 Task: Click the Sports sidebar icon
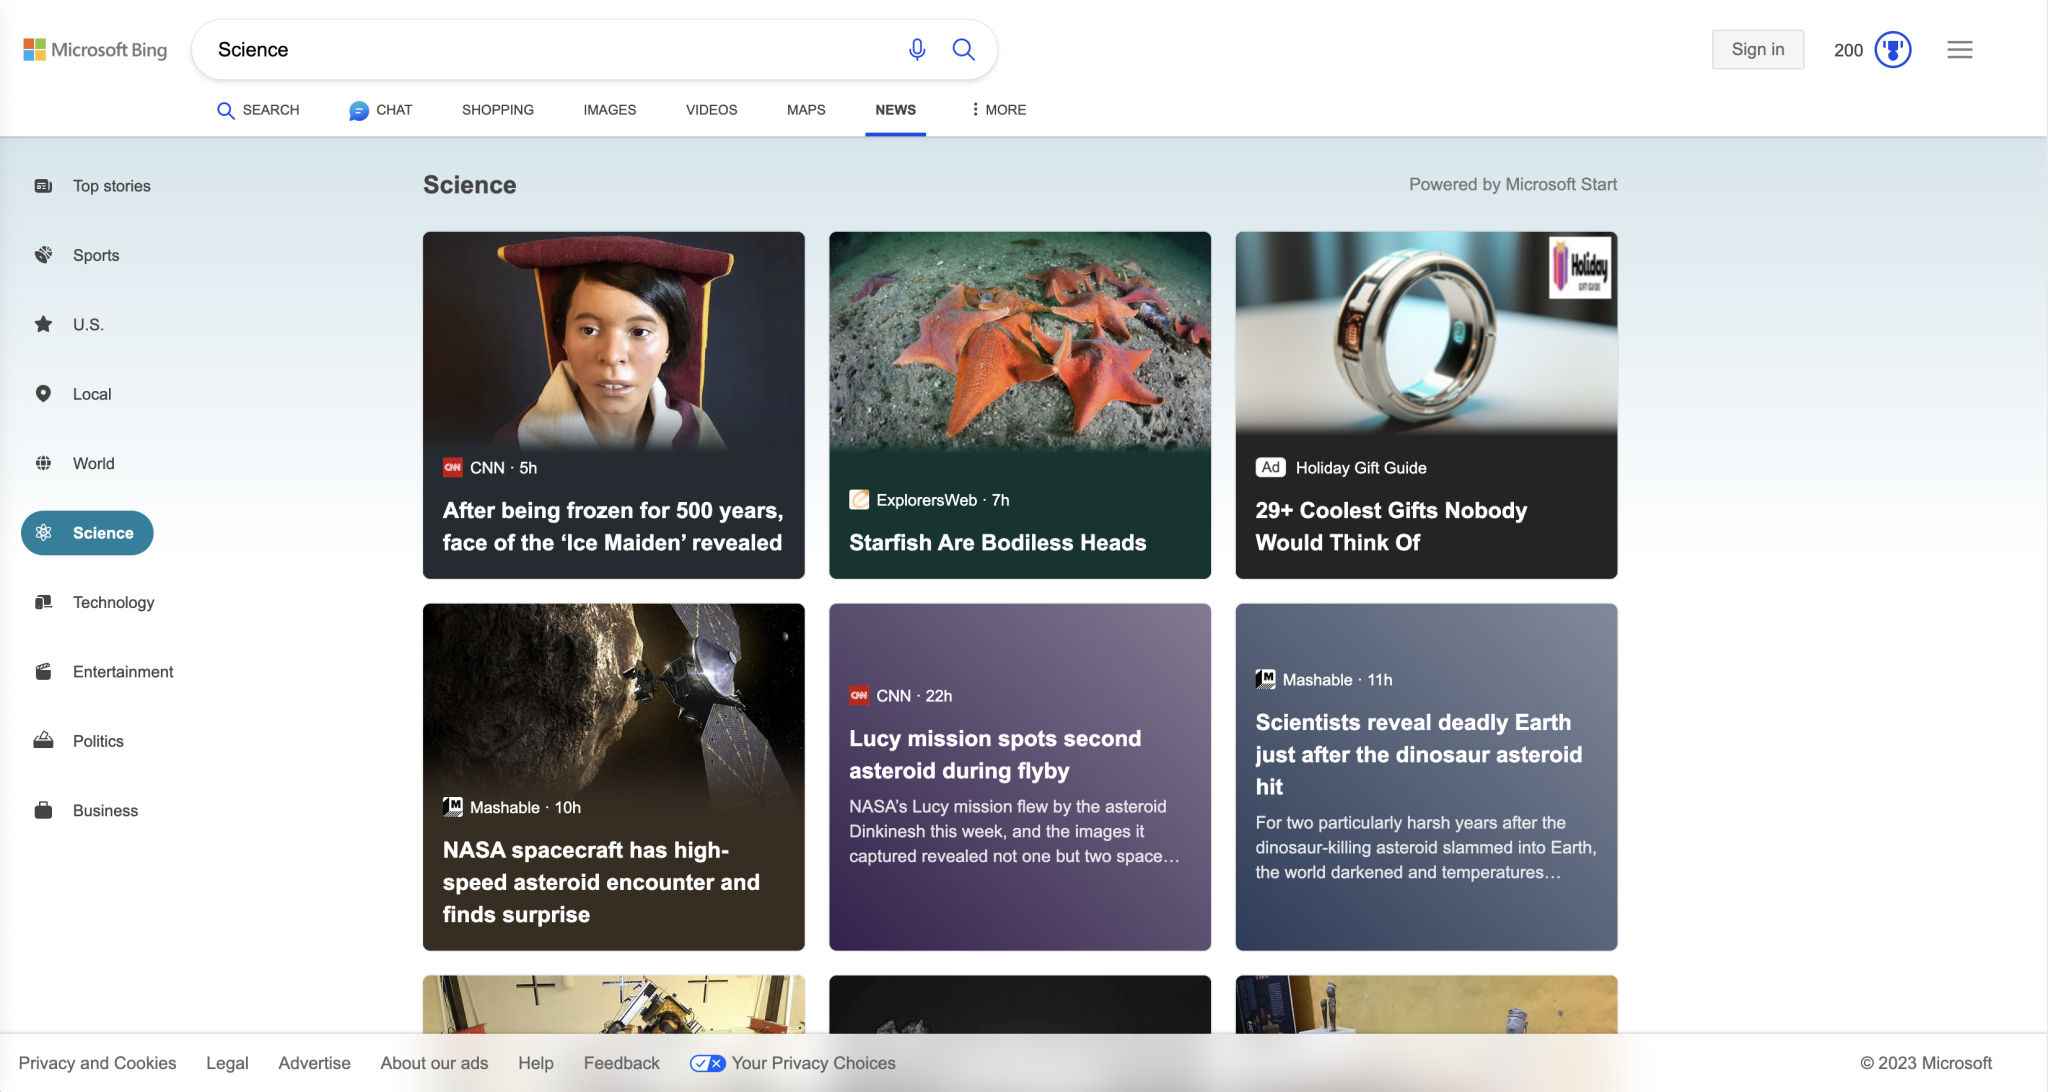point(42,254)
